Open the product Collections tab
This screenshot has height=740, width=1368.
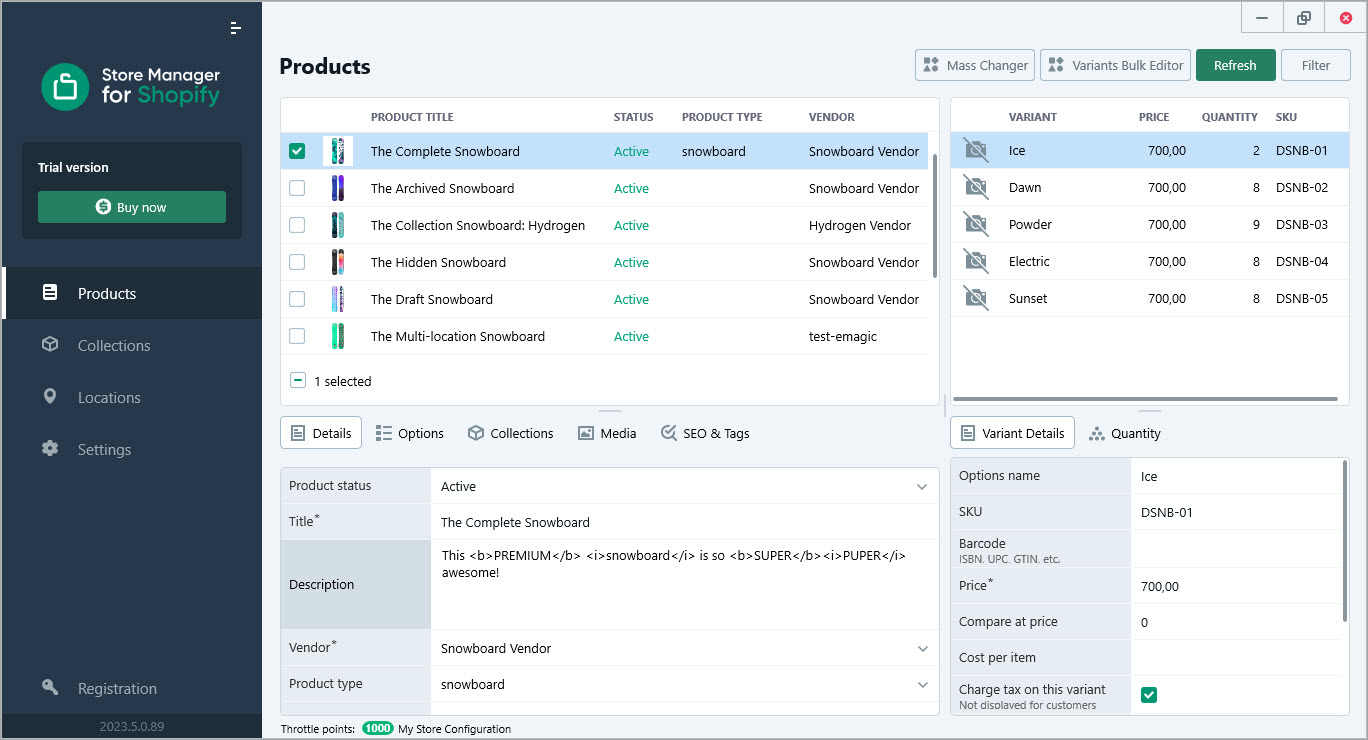pos(511,433)
